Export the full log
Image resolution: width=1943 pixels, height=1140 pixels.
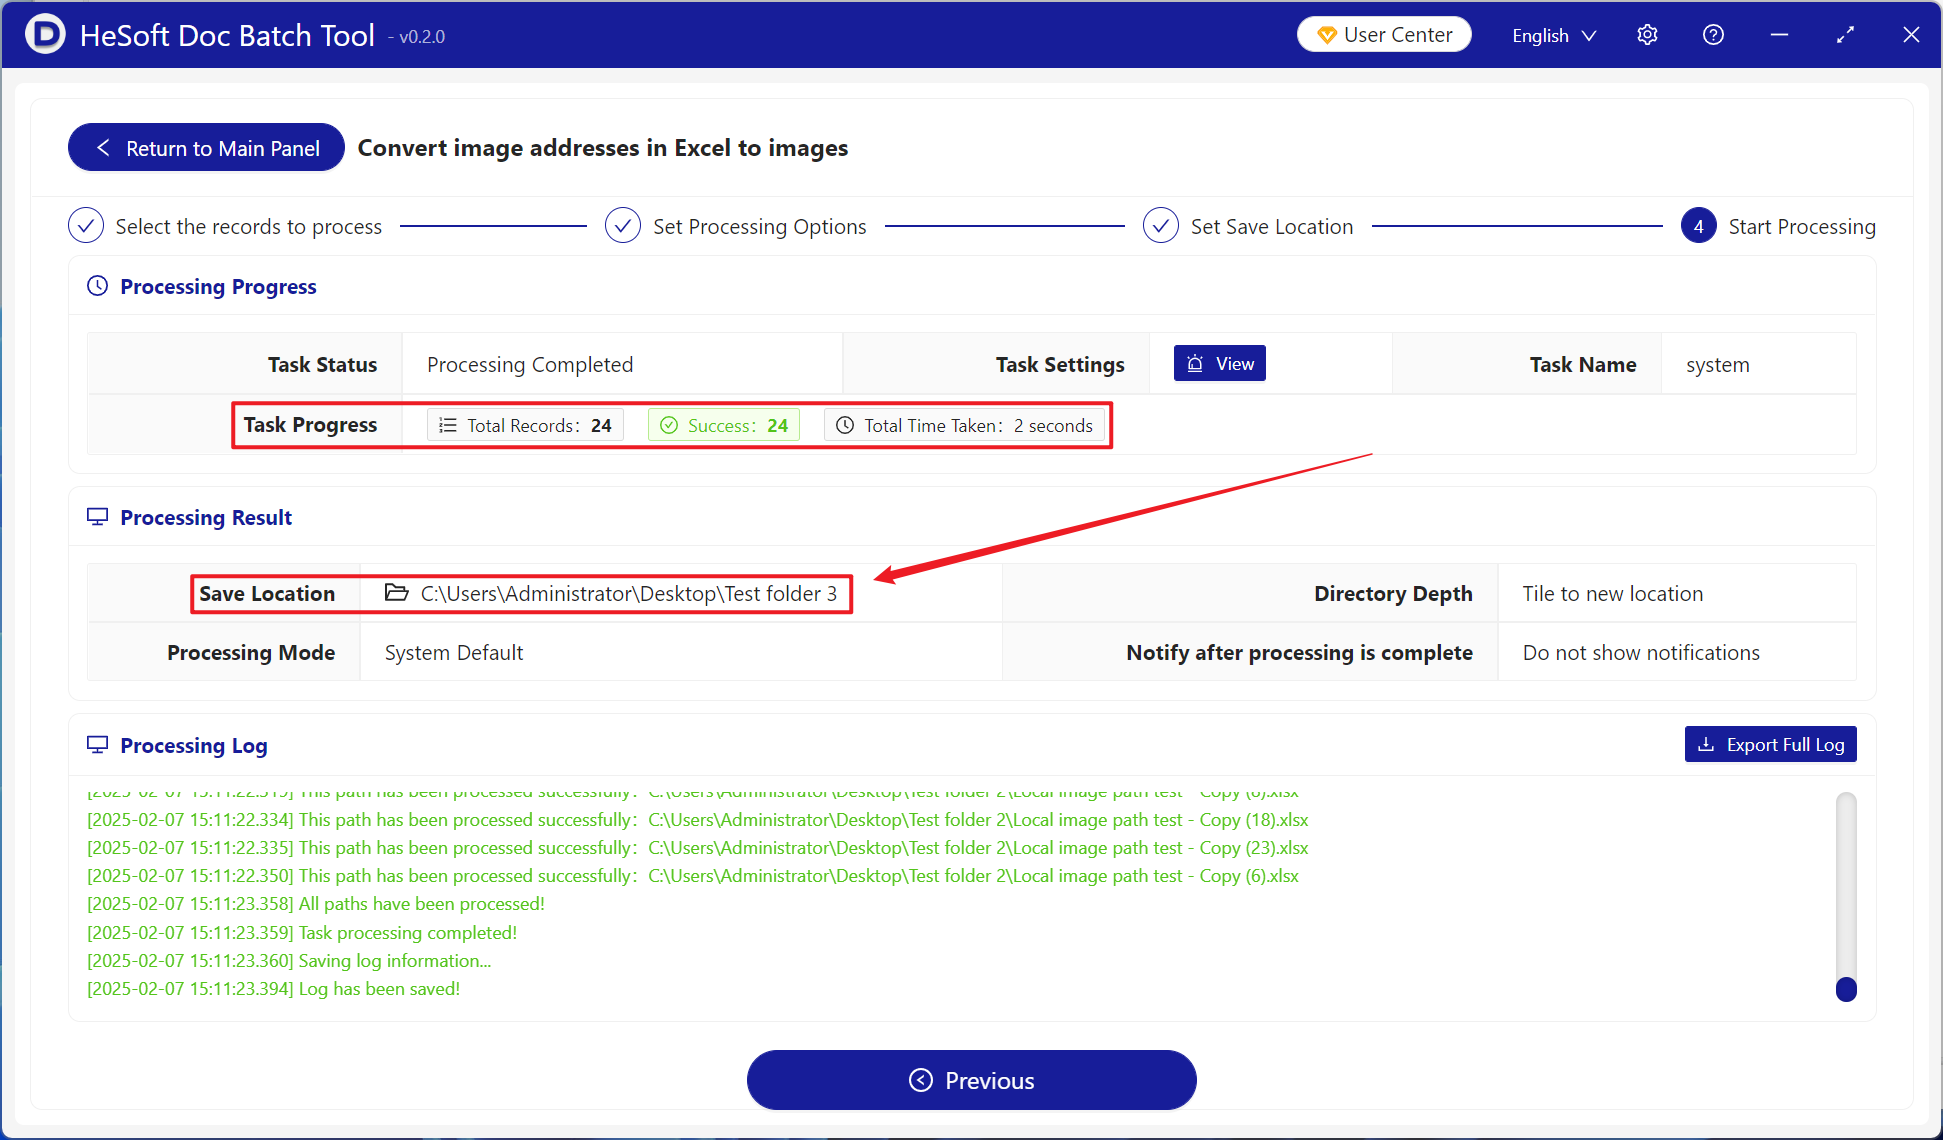pos(1770,744)
